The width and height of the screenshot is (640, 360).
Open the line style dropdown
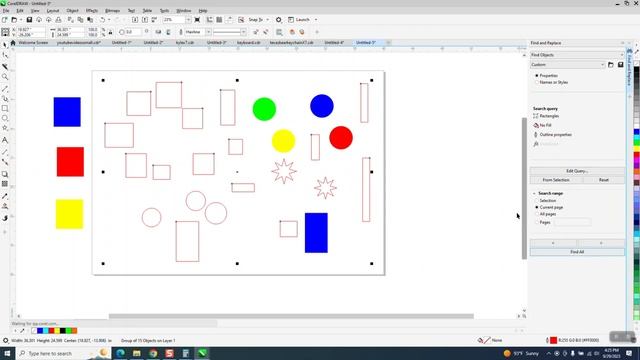click(243, 32)
